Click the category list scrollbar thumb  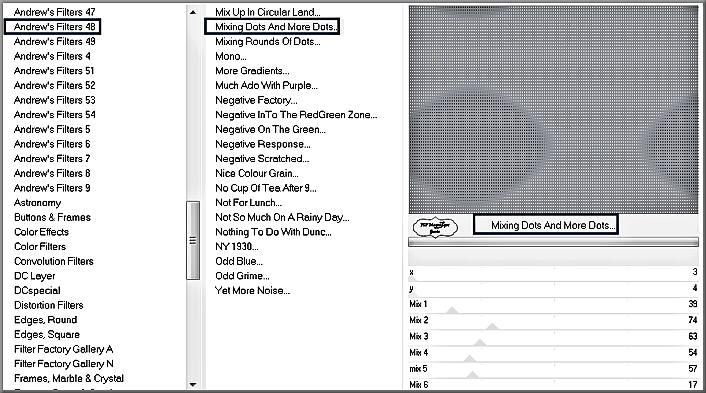point(193,240)
